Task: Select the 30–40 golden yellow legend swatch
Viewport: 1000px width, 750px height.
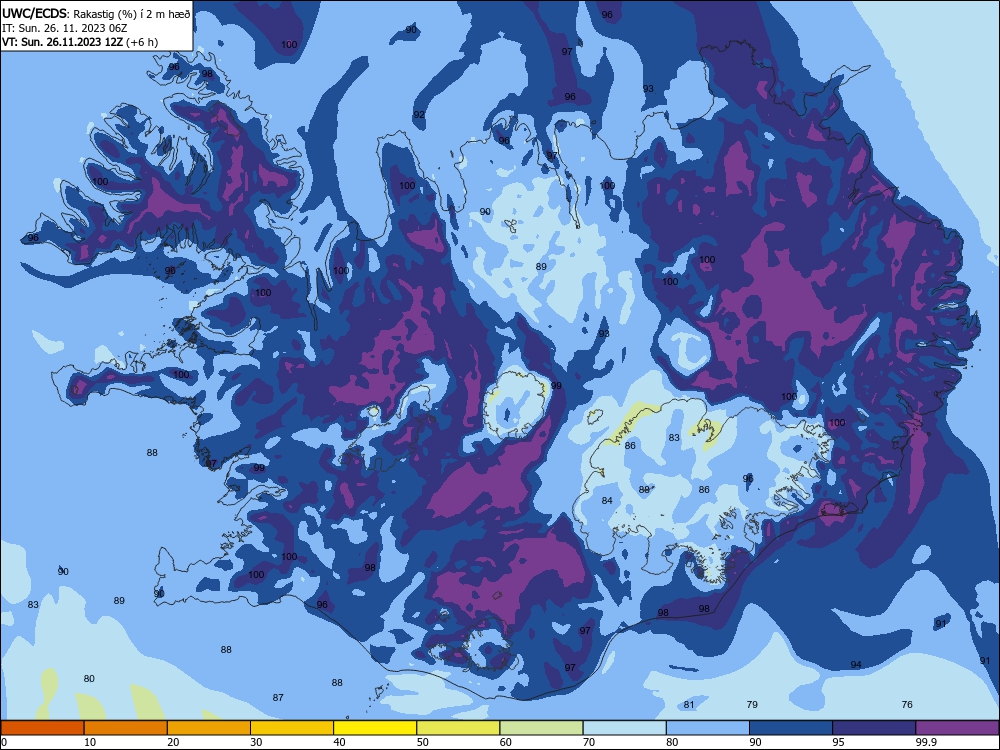Action: [x=292, y=728]
